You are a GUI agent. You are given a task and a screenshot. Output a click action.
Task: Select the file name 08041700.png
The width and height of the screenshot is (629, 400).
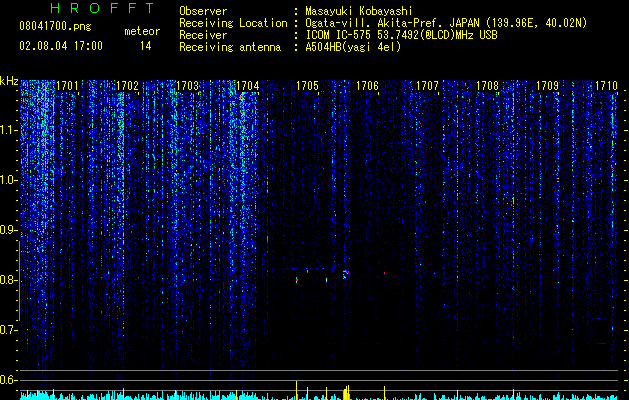tap(55, 26)
